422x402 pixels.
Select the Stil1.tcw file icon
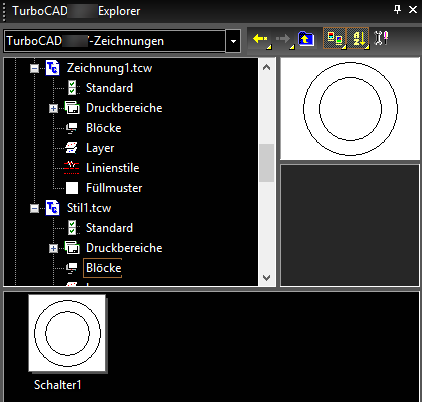52,208
